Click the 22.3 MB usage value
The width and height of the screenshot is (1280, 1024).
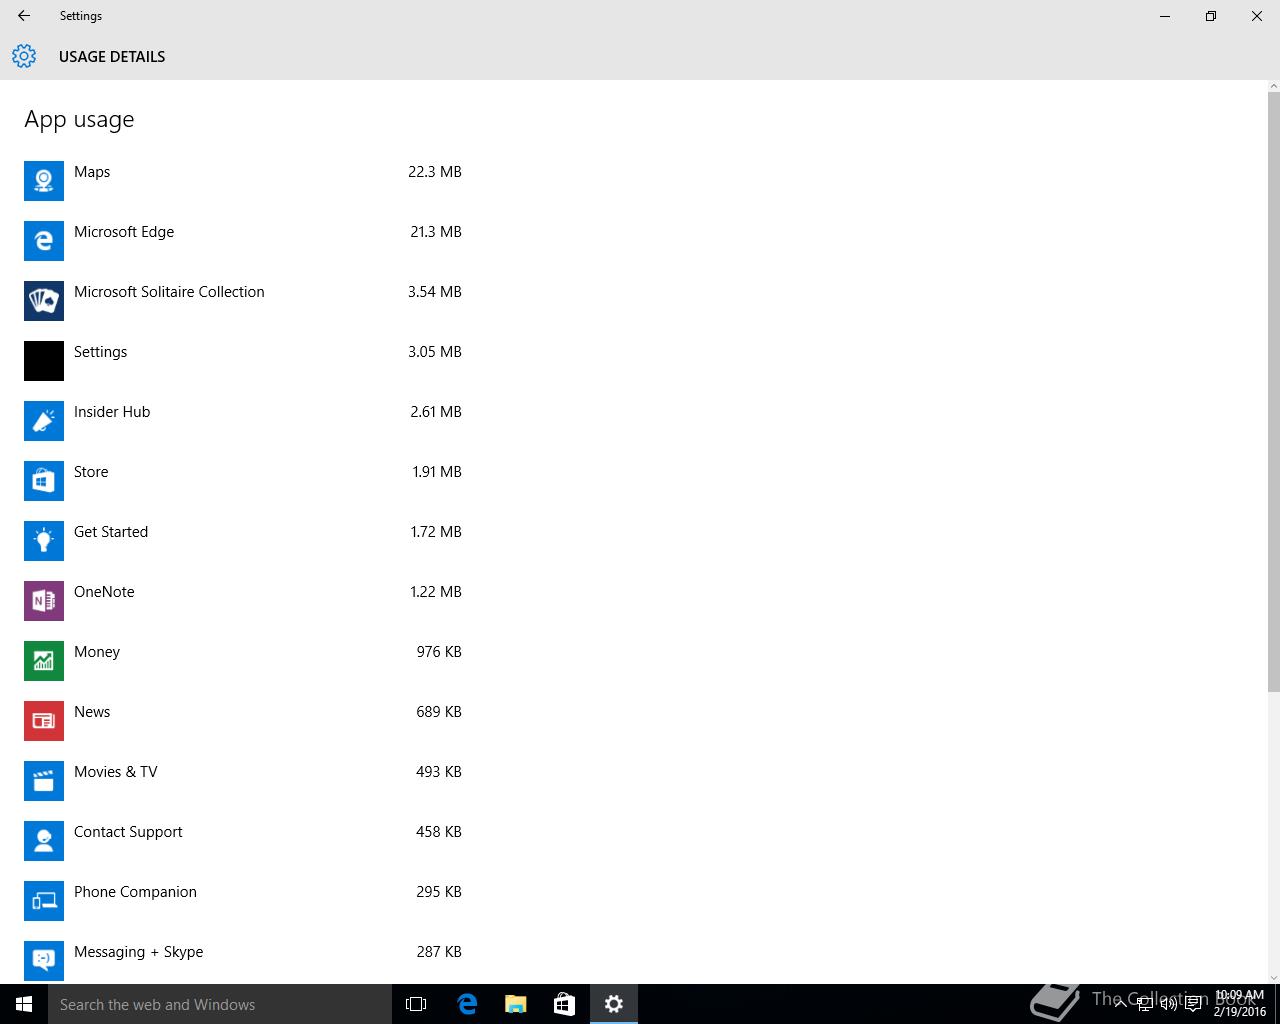[x=435, y=172]
